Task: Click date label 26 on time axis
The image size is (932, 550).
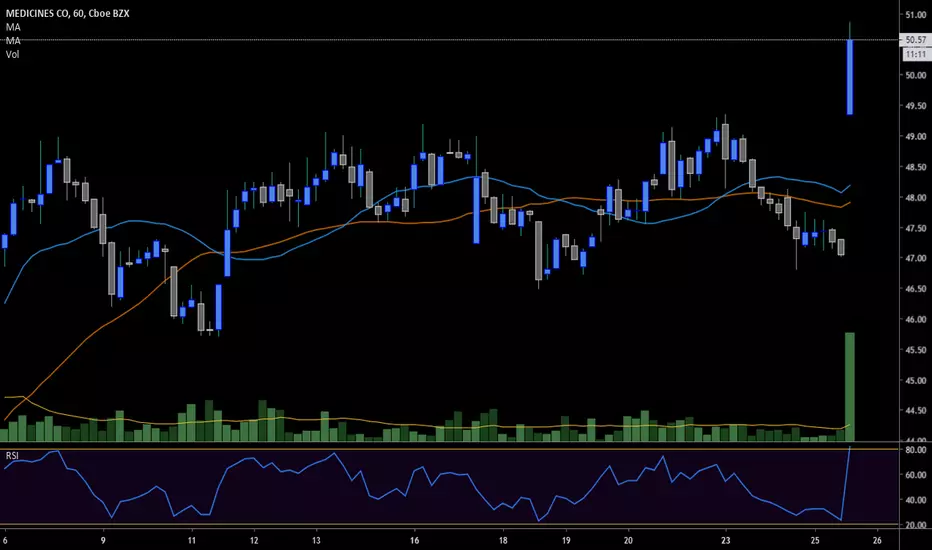Action: point(877,540)
